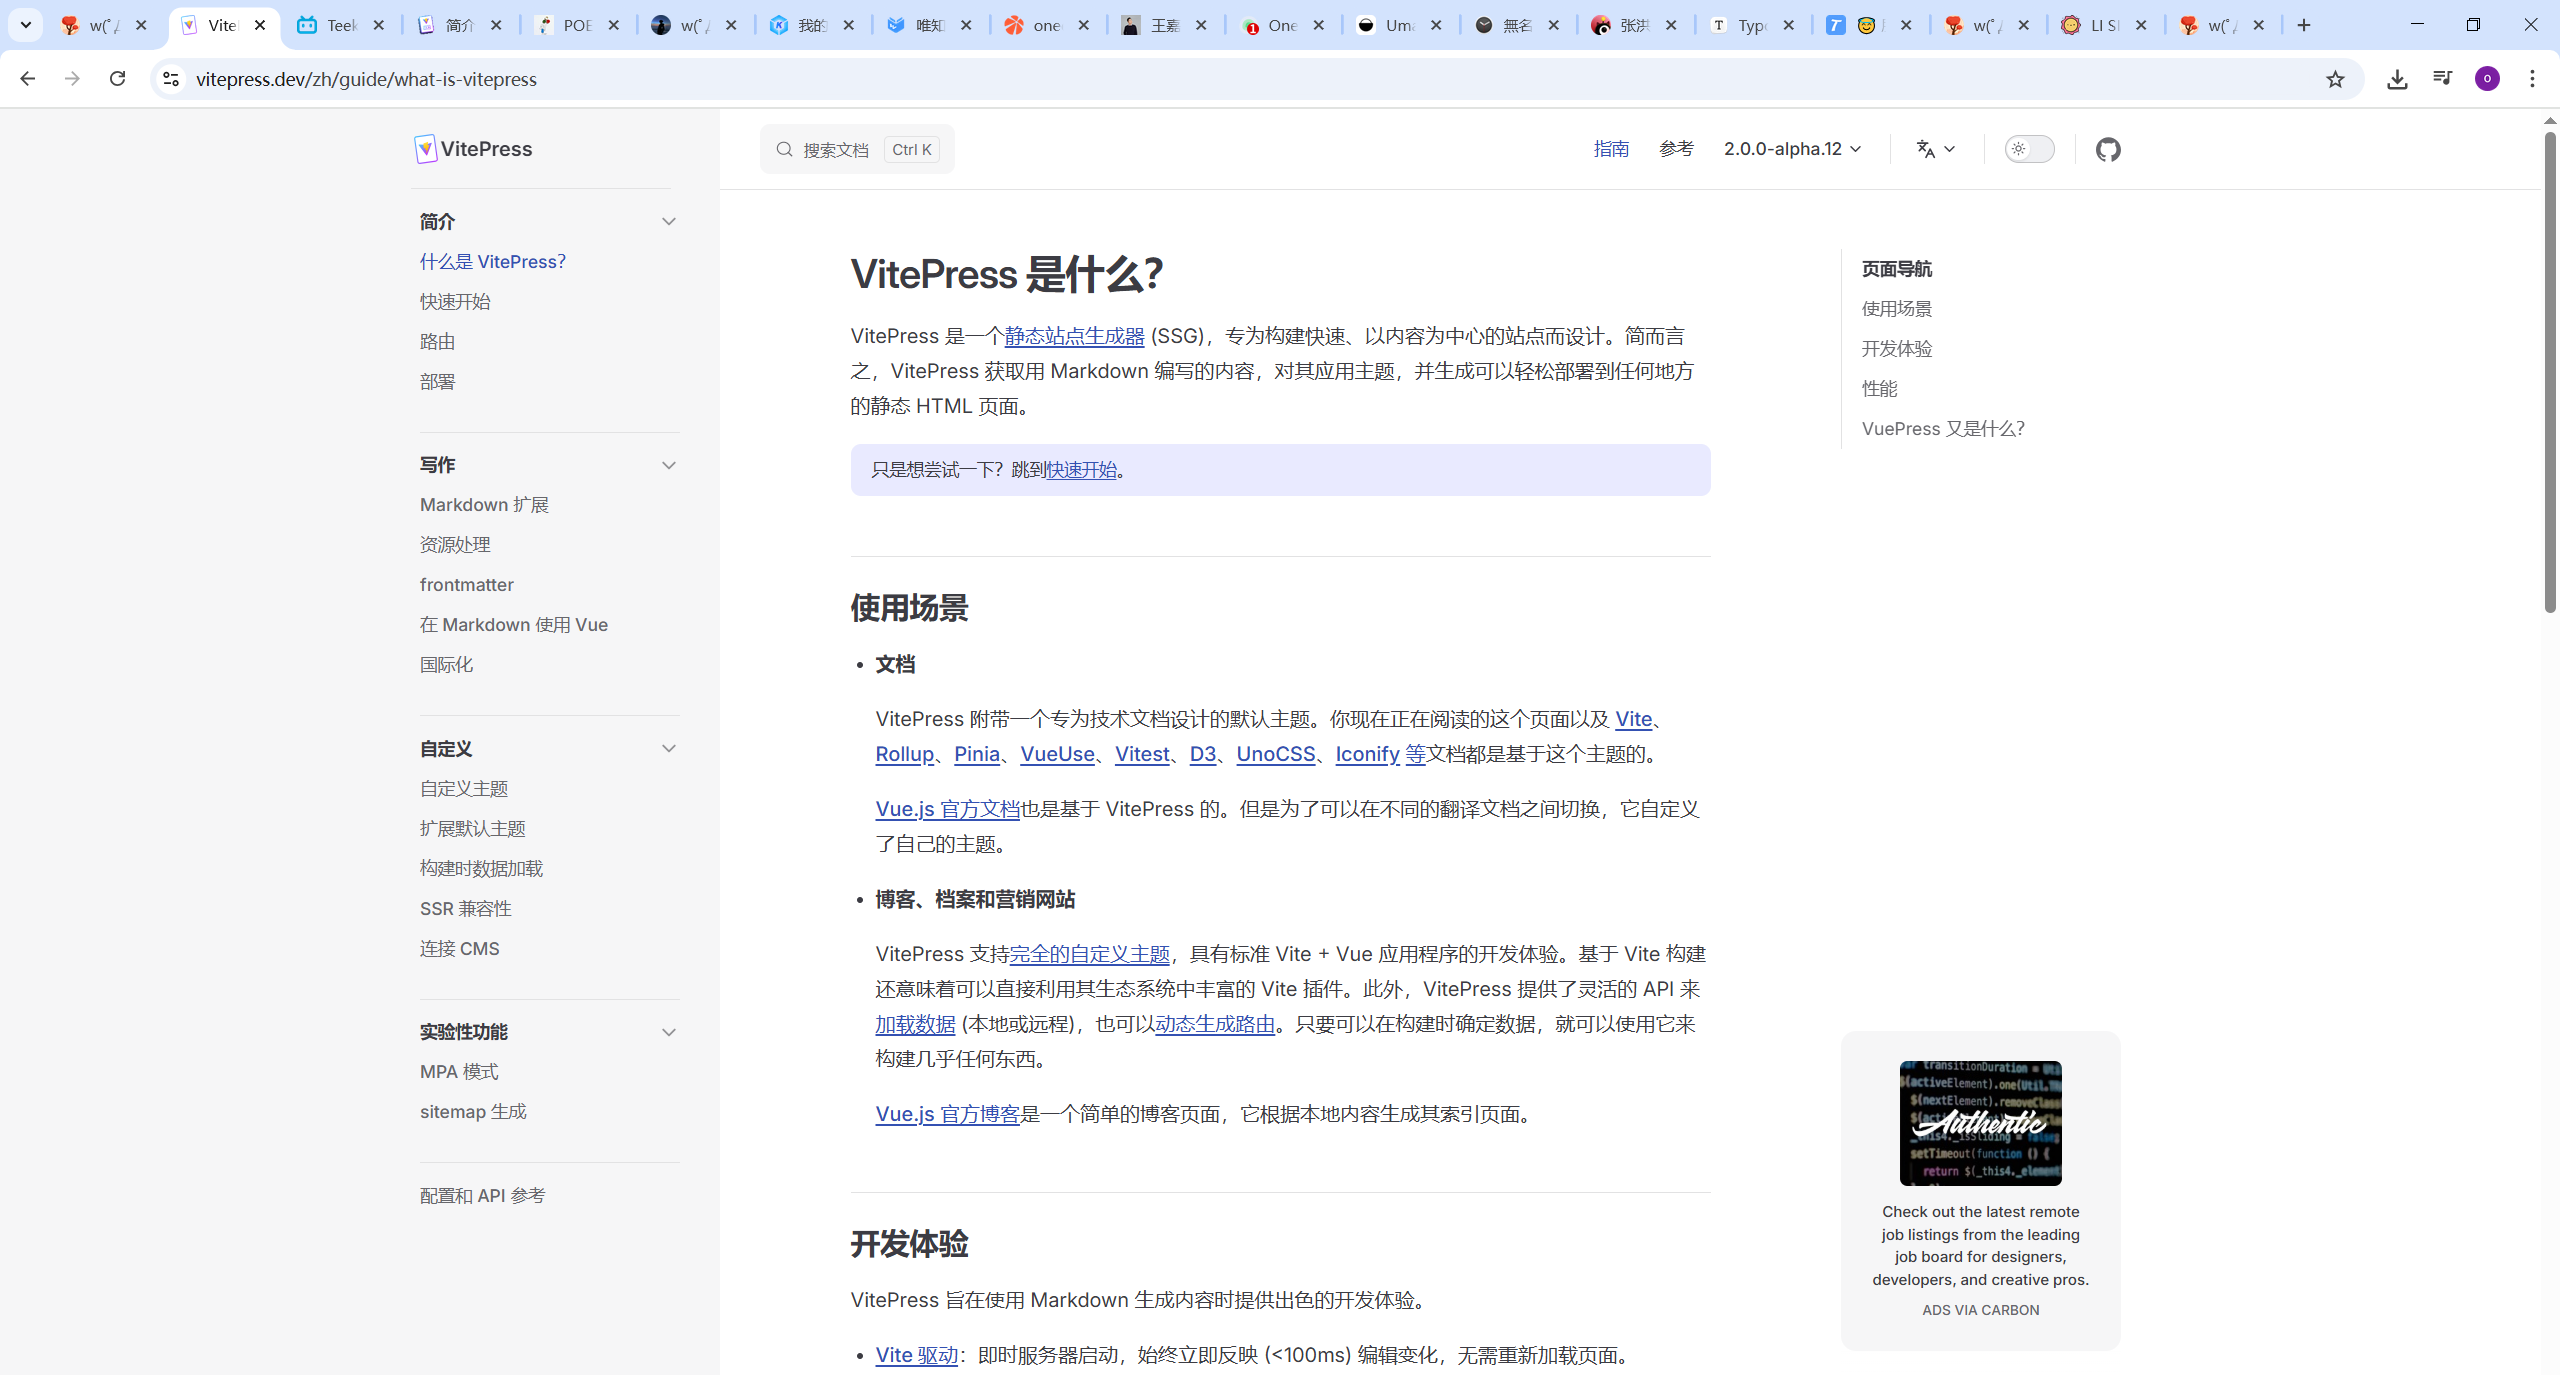Open 部署 sidebar page

[x=437, y=381]
